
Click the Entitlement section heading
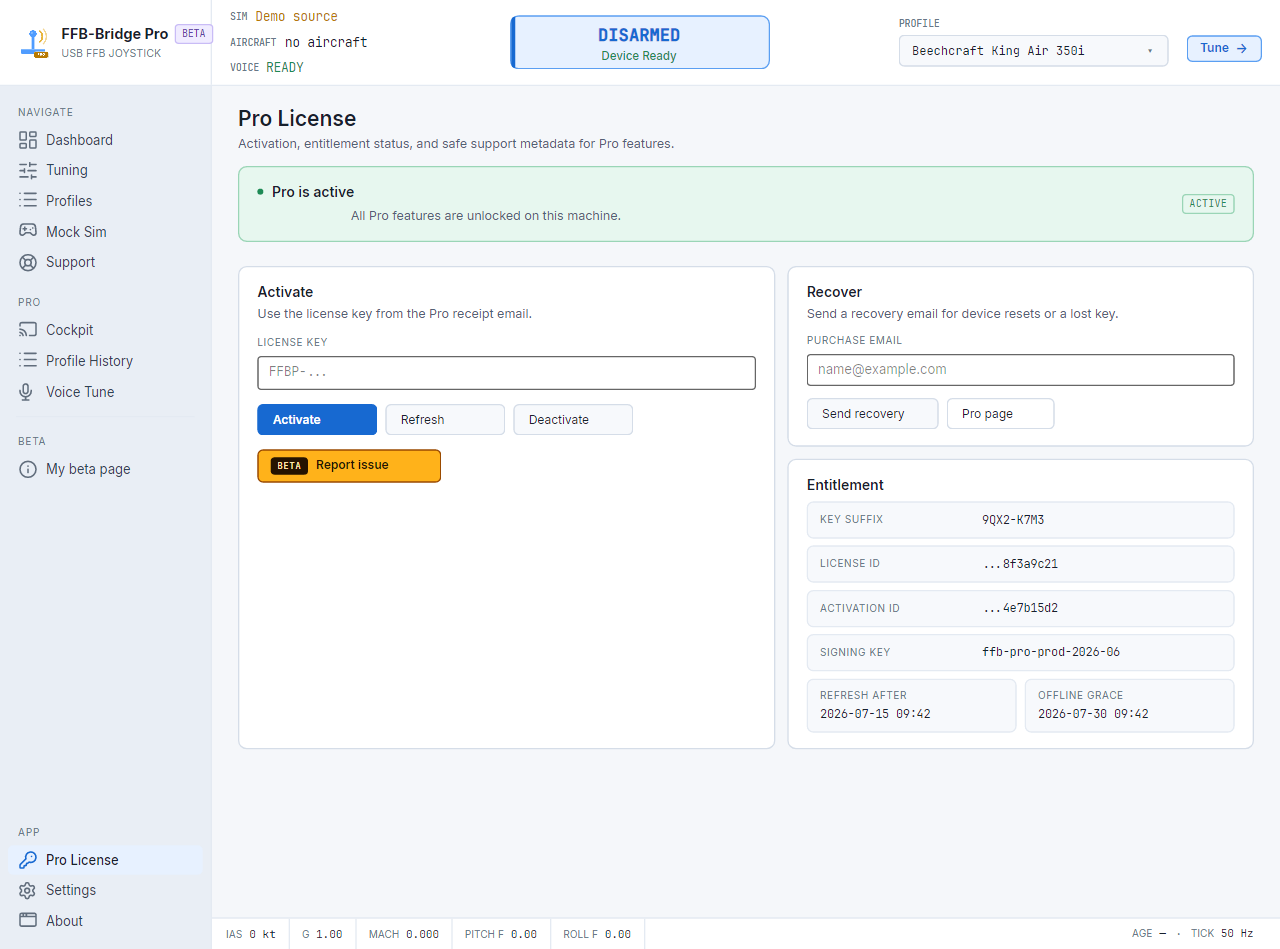tap(845, 485)
